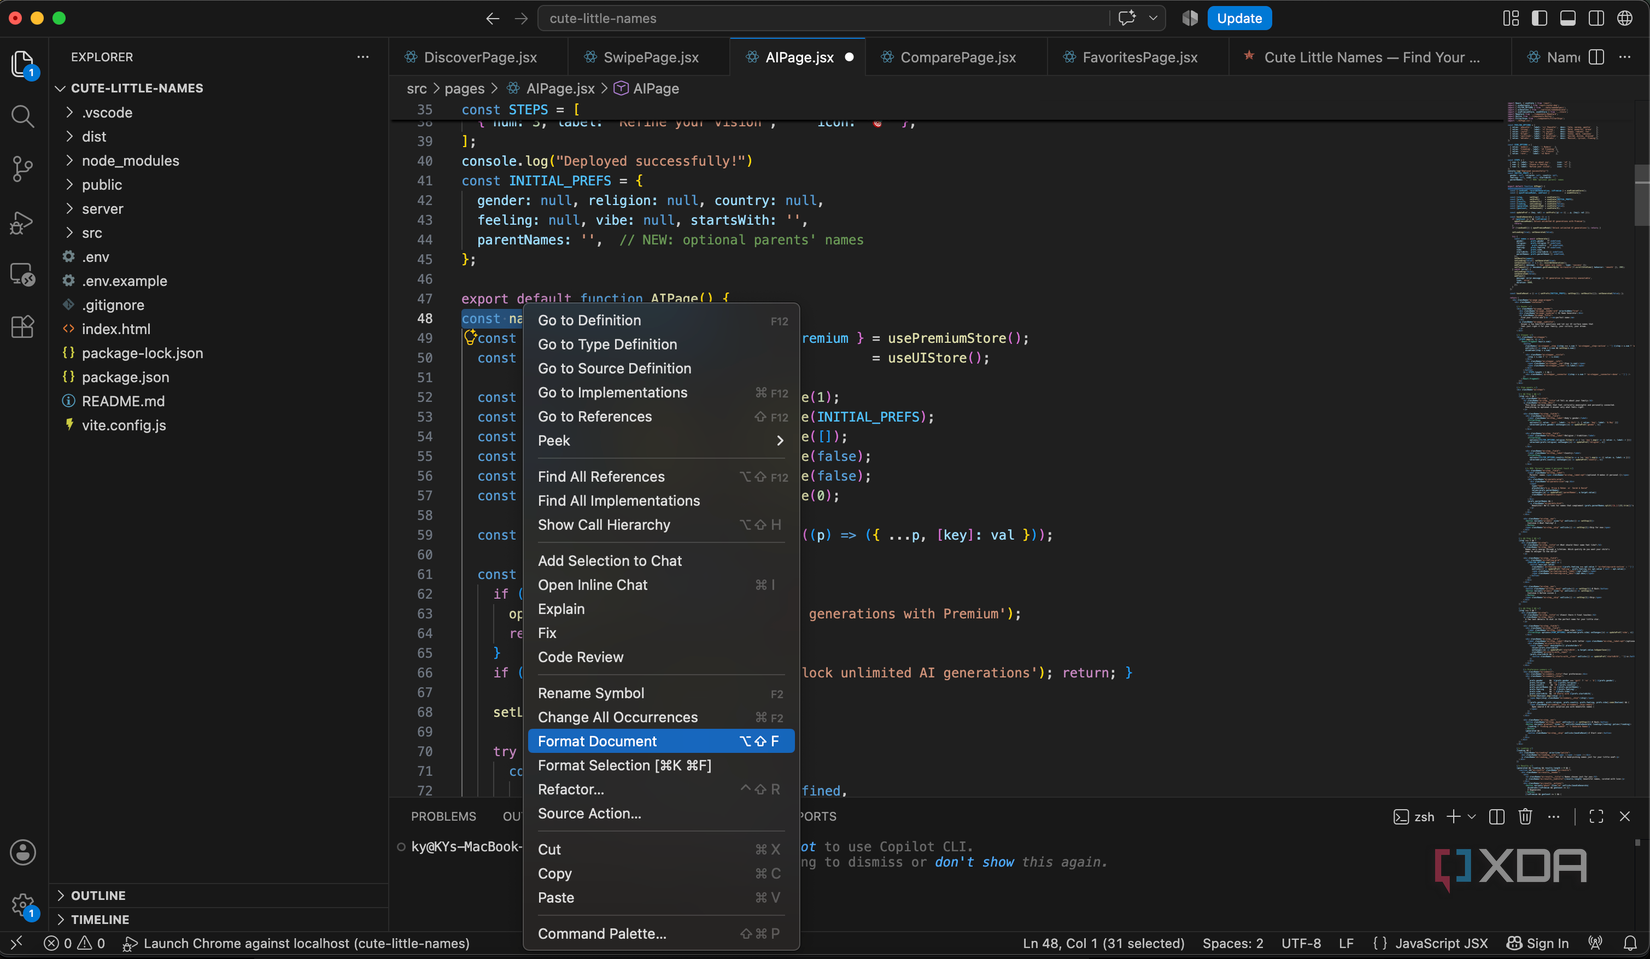Toggle the primary side bar

[x=1540, y=18]
